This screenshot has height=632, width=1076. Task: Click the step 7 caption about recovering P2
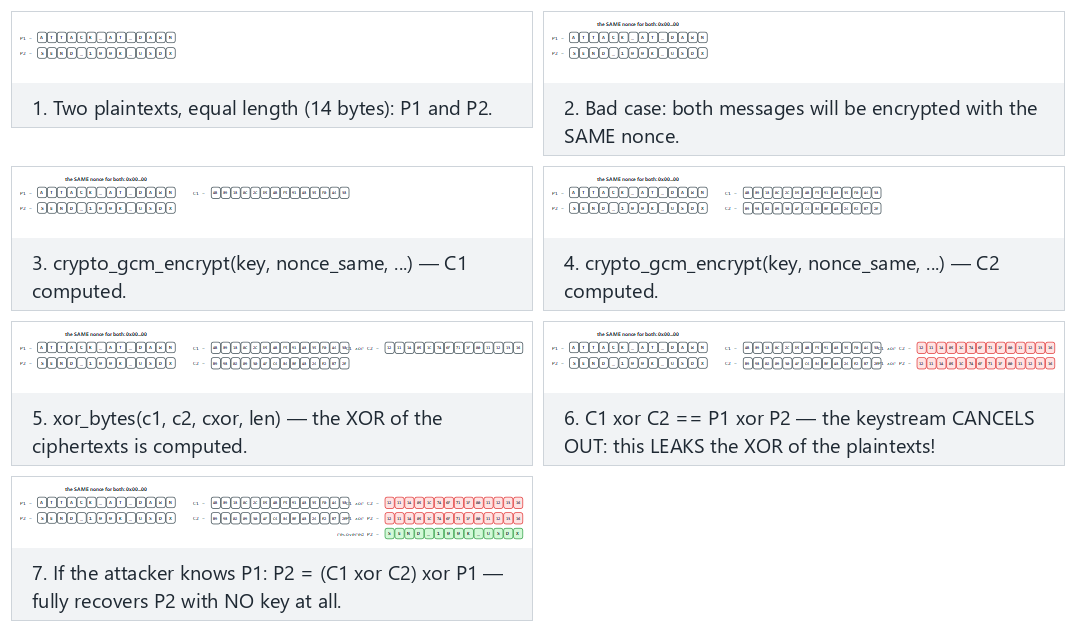click(x=268, y=587)
